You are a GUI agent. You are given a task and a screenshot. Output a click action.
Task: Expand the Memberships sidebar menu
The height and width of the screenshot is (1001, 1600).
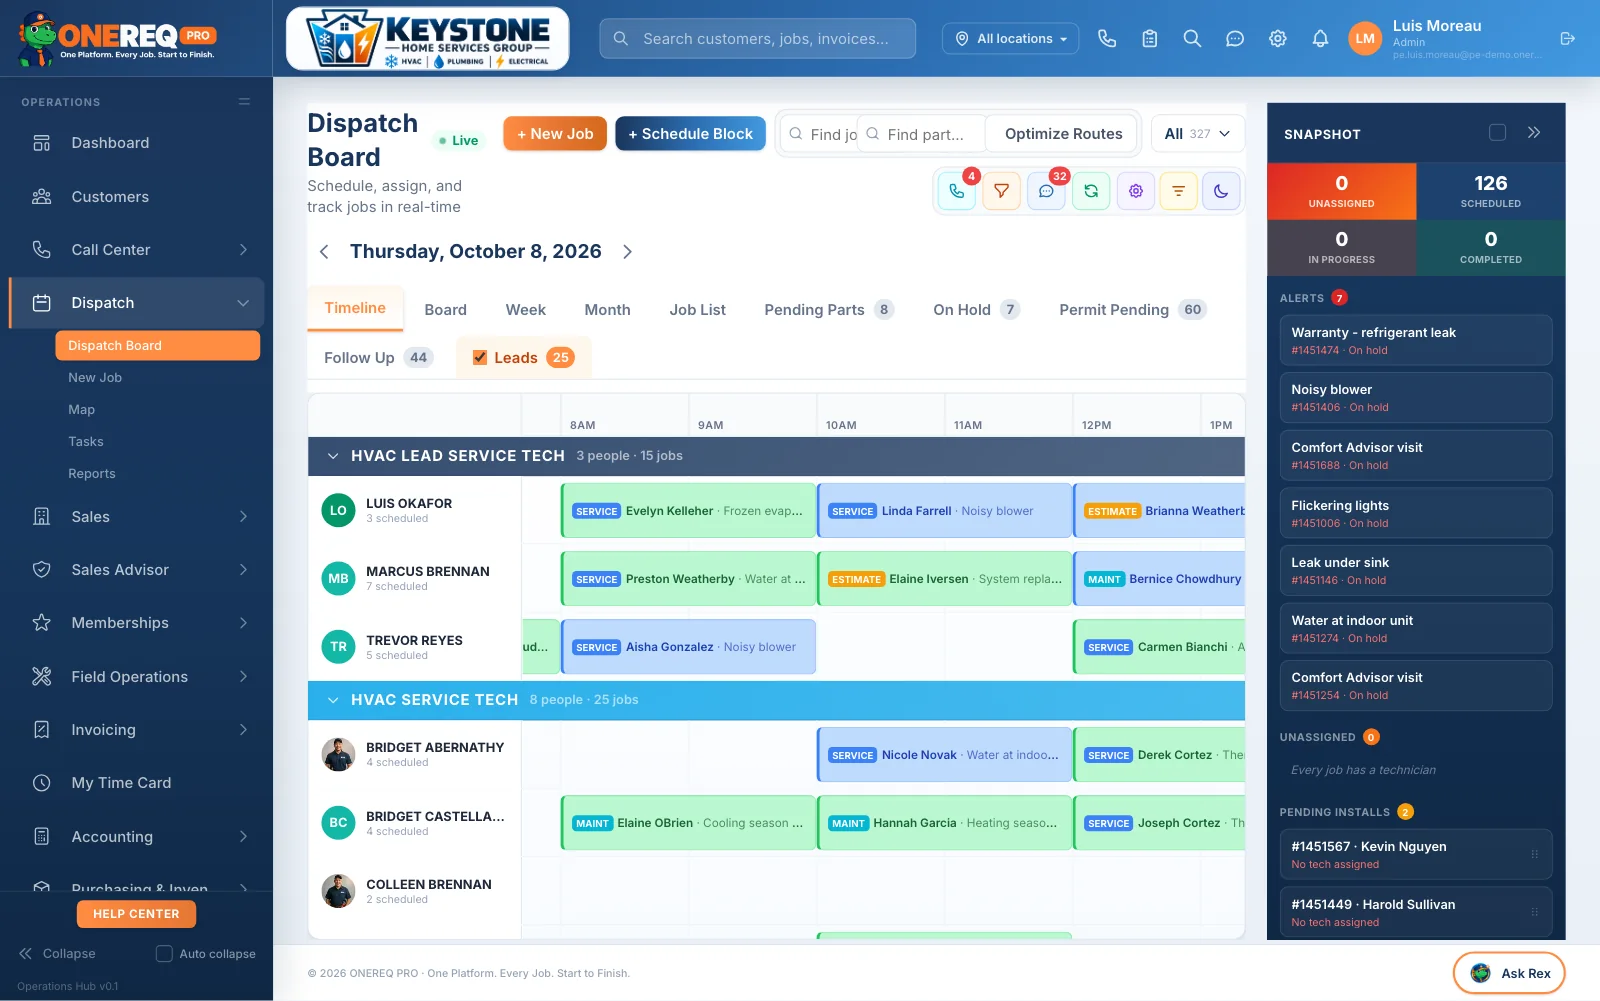pyautogui.click(x=136, y=623)
